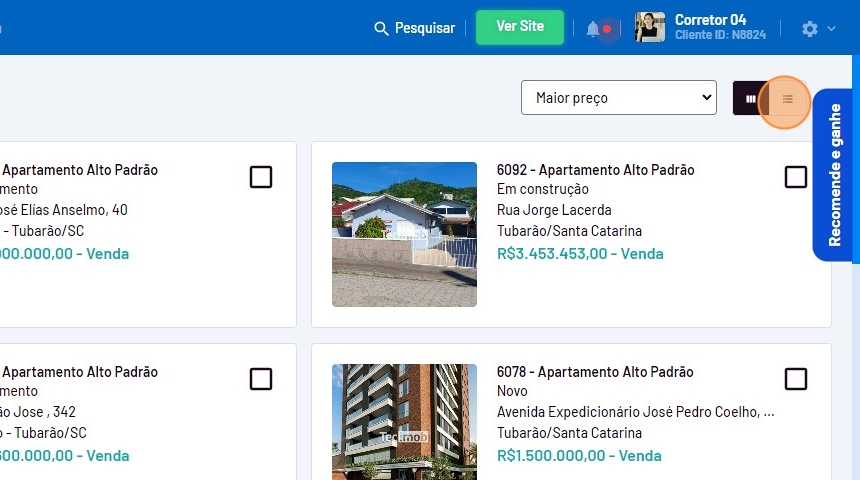Tick the checkbox on the top-left property card
The height and width of the screenshot is (480, 860).
click(x=261, y=177)
